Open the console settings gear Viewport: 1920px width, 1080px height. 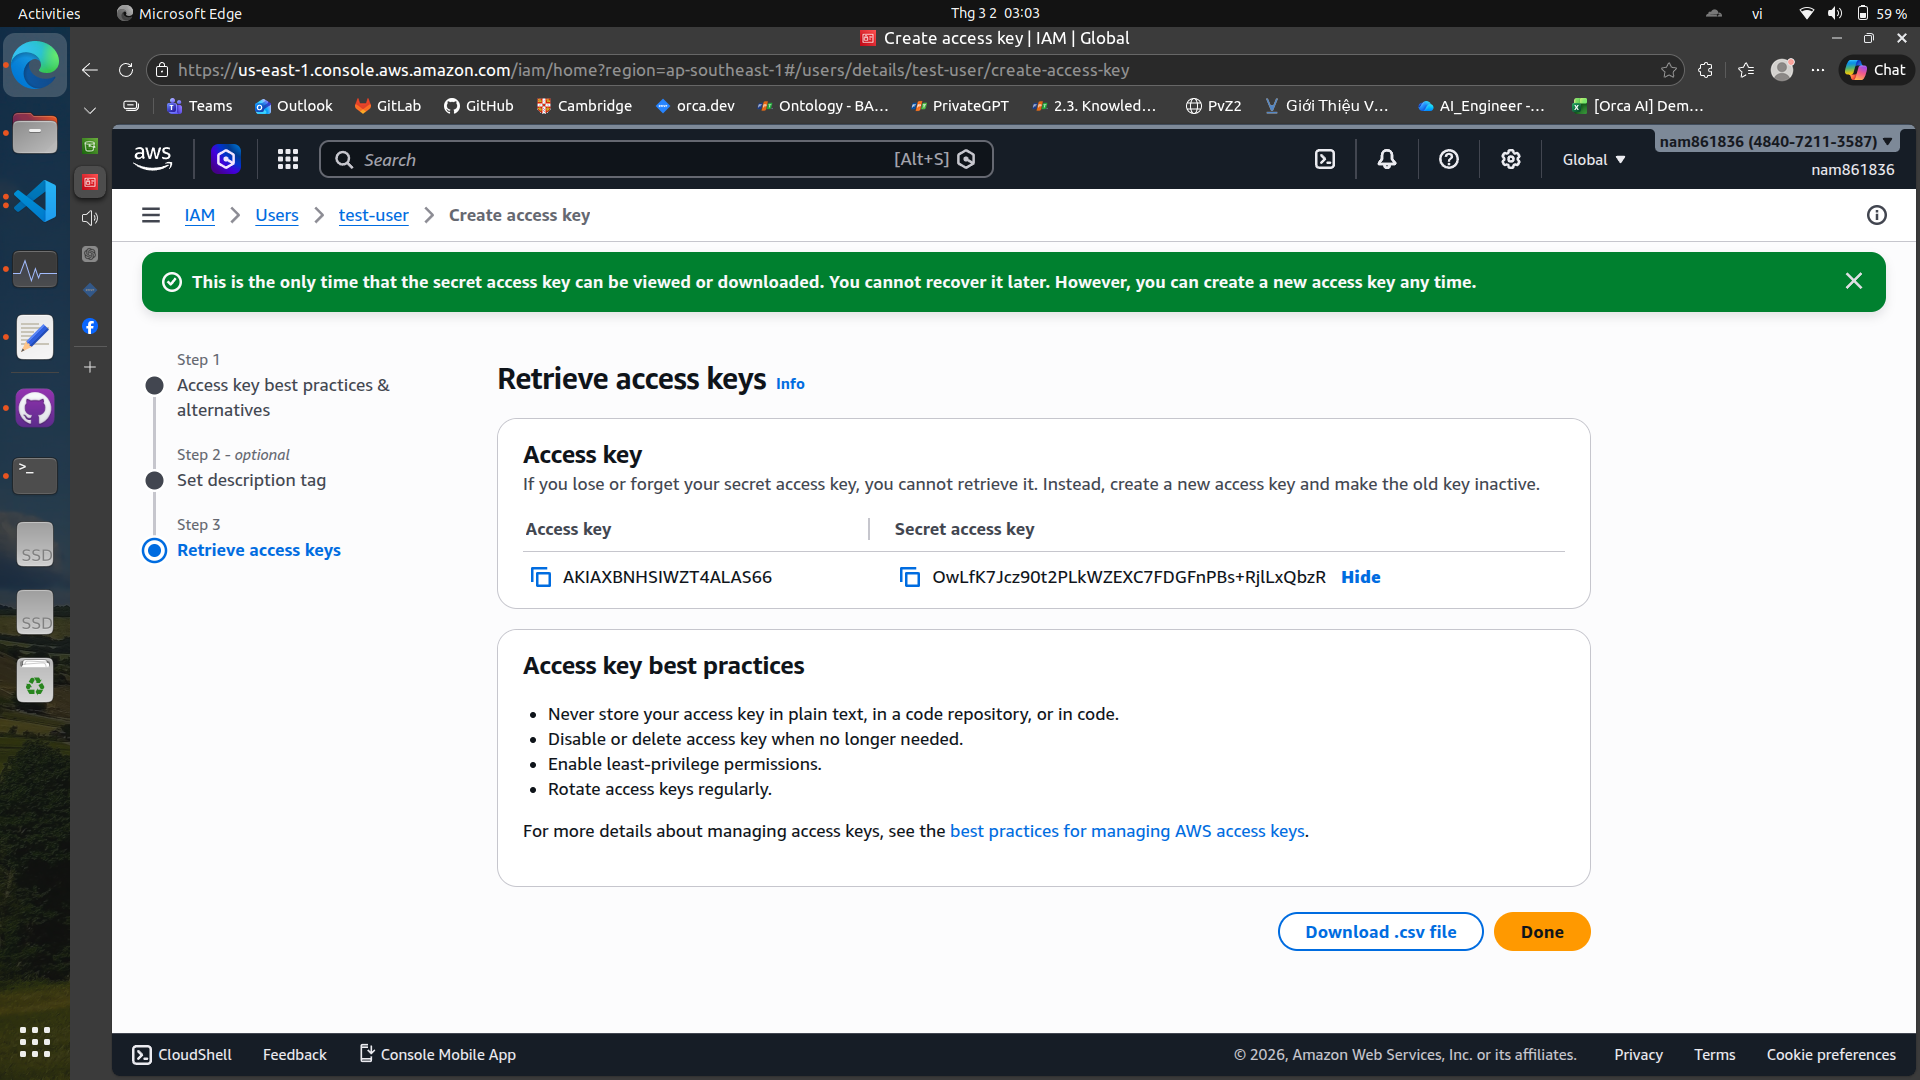tap(1511, 160)
